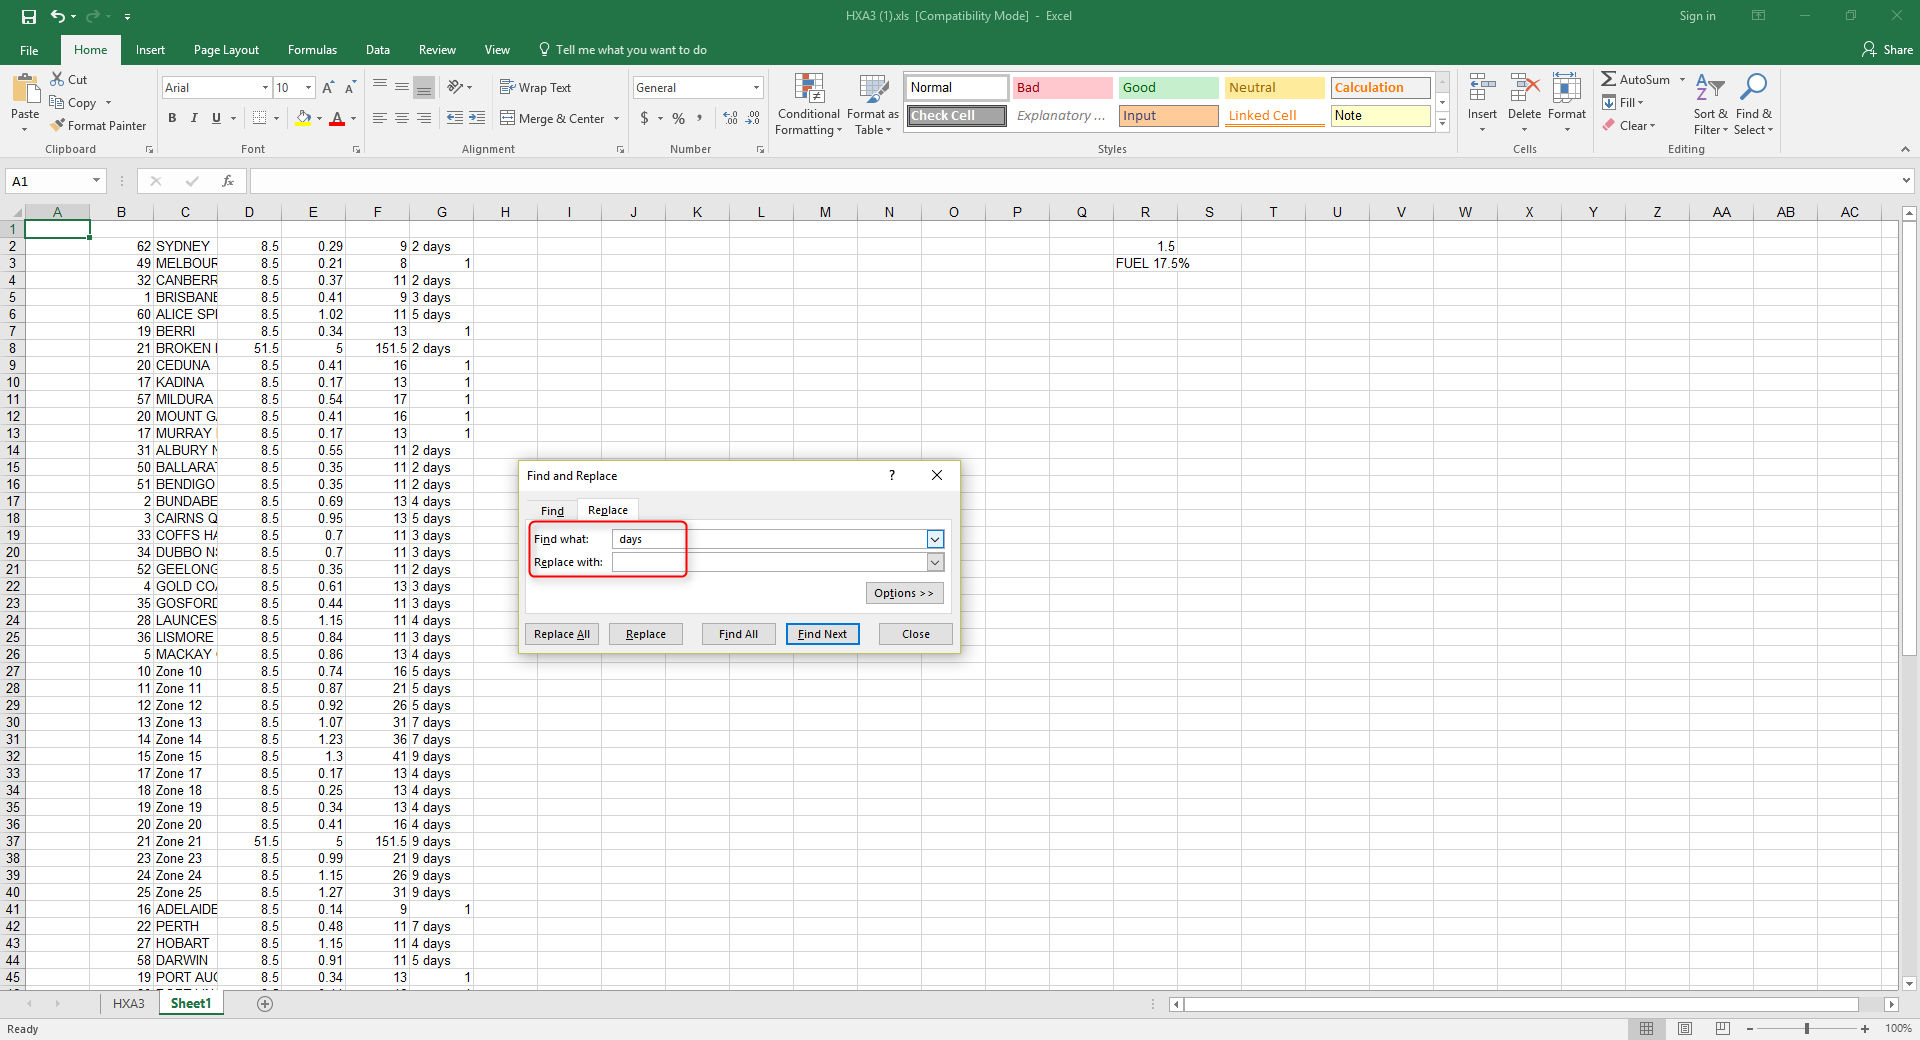
Task: Open the font size dropdown
Action: coord(308,88)
